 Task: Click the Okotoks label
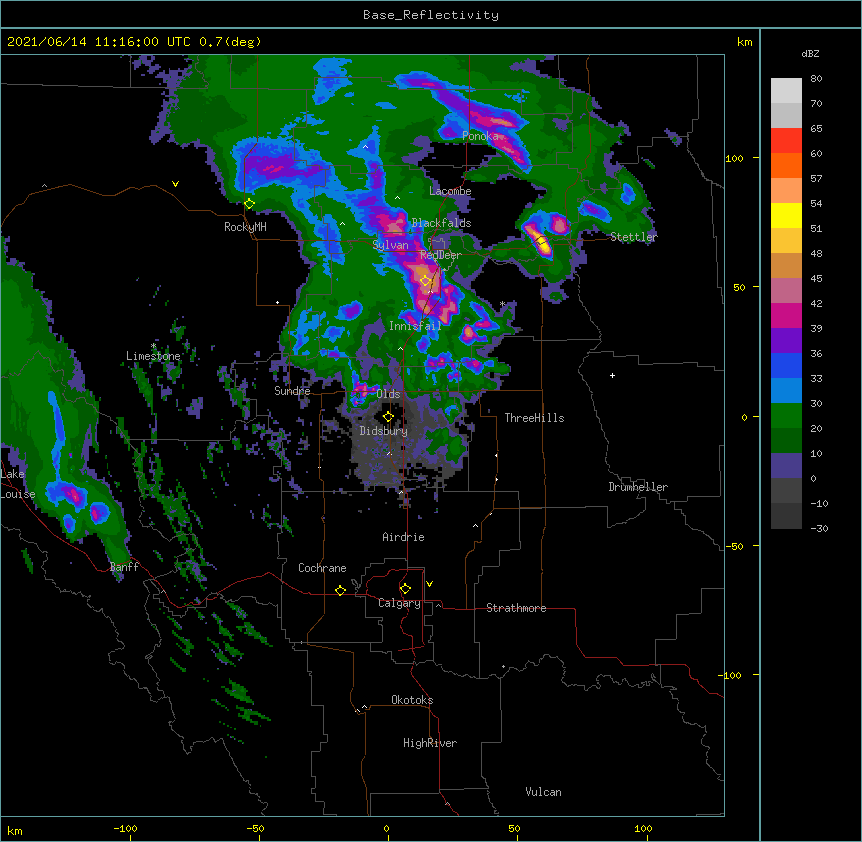point(412,700)
